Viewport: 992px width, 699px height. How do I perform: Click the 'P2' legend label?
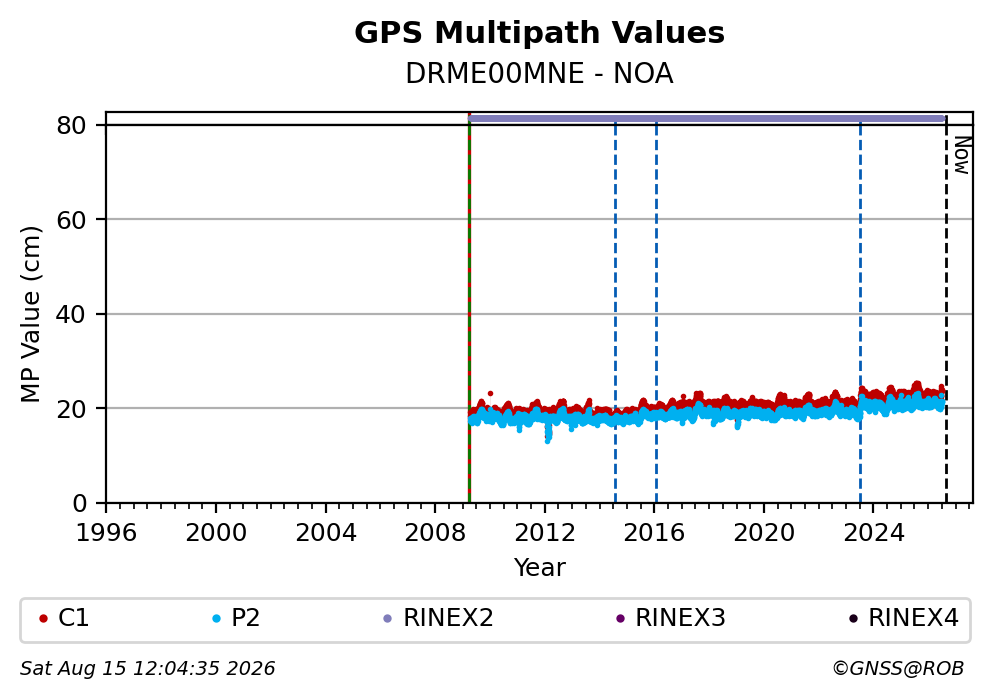245,618
